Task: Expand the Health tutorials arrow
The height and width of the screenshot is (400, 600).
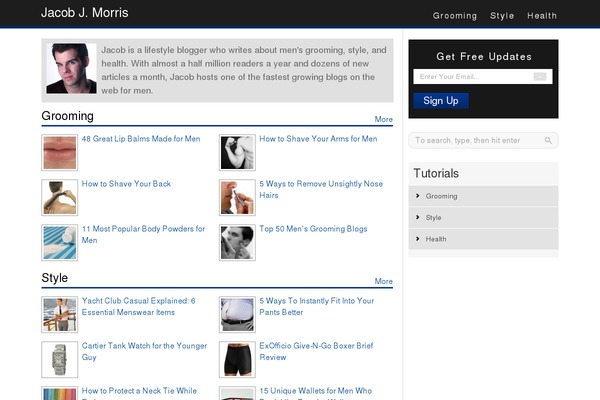Action: tap(417, 238)
